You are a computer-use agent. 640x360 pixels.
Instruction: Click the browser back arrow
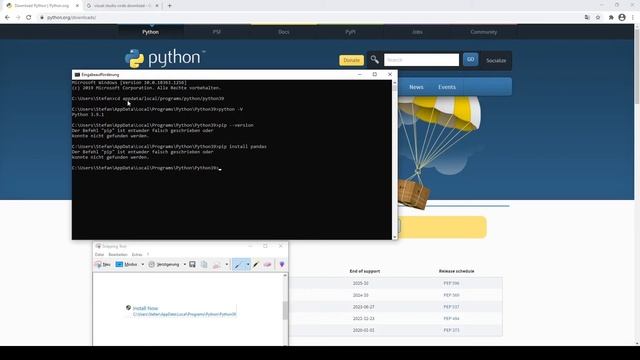(7, 18)
